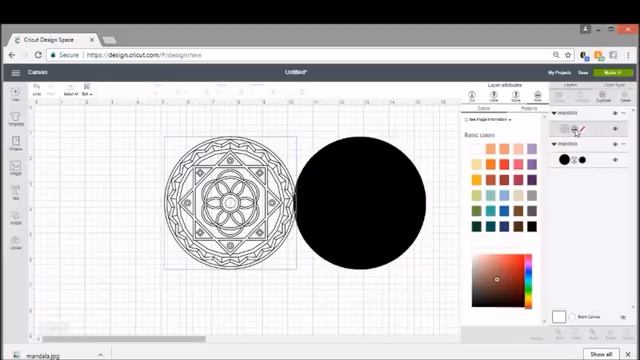Pick the bright red swatch in Basic colors
The image size is (640, 360).
(x=504, y=164)
